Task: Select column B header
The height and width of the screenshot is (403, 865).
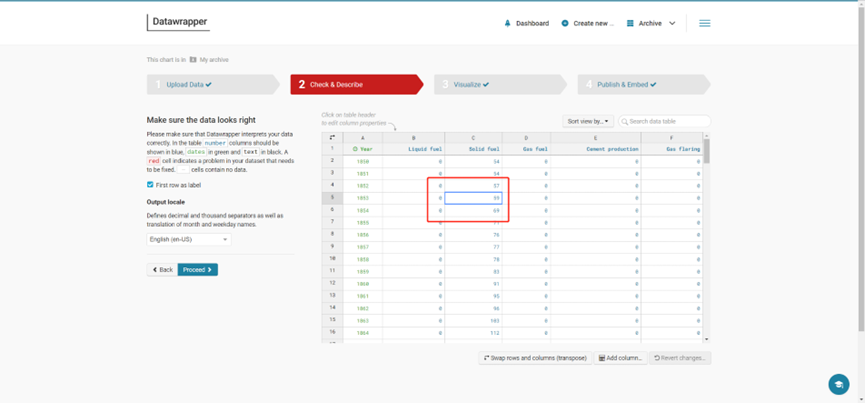Action: coord(414,138)
